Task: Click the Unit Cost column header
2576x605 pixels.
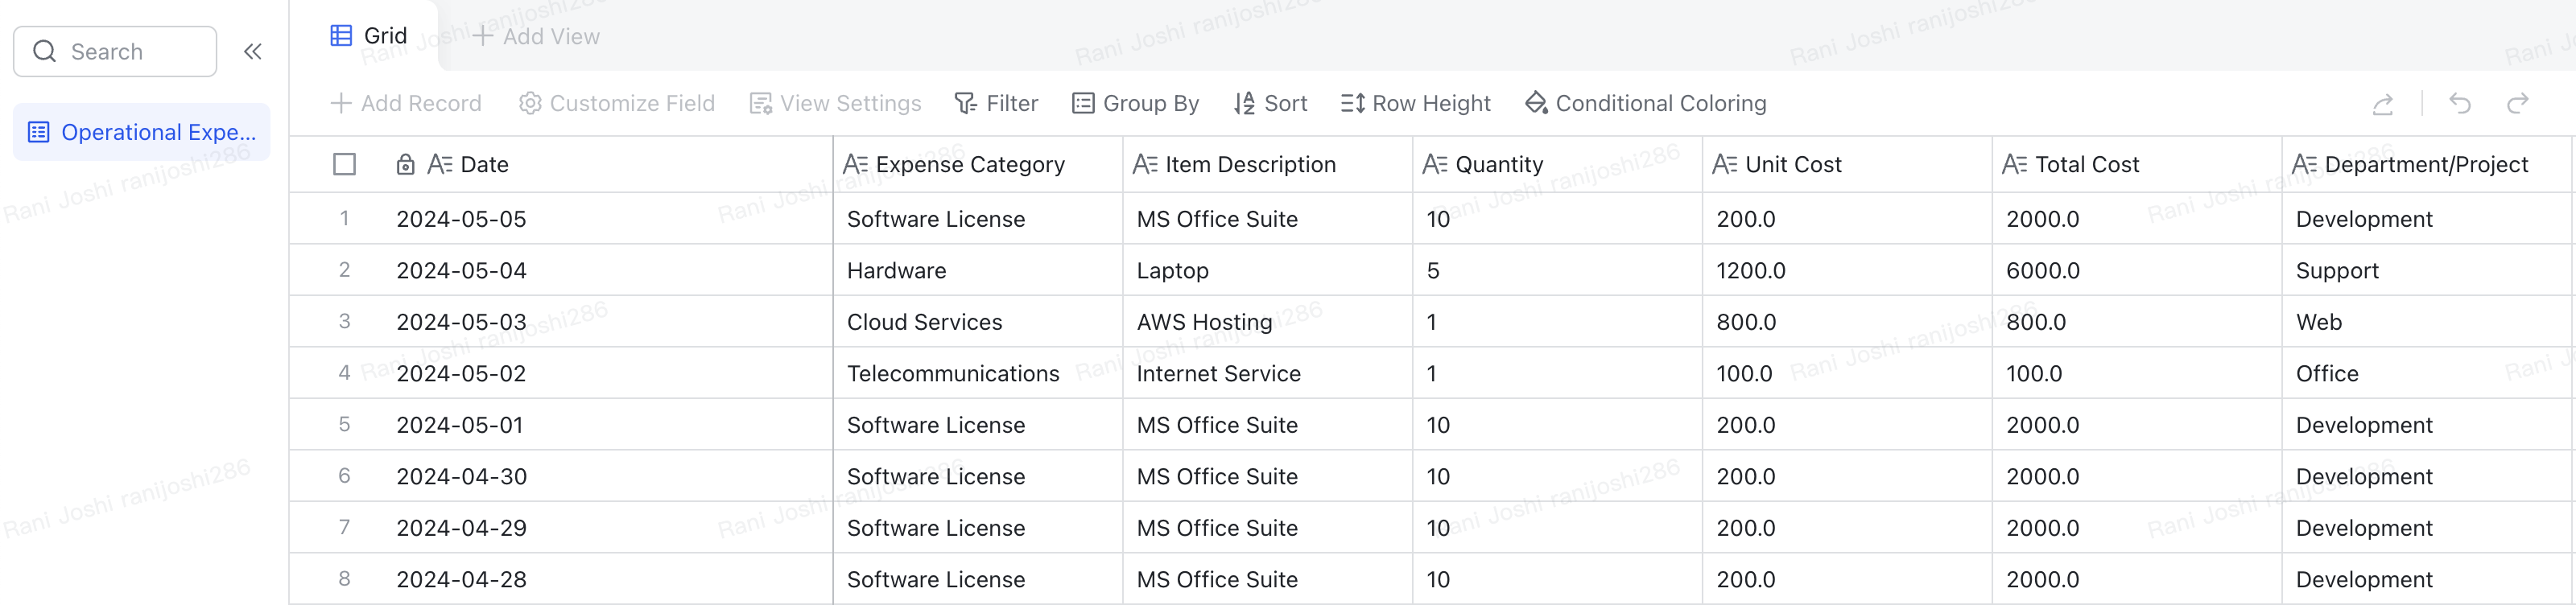Action: [x=1848, y=165]
